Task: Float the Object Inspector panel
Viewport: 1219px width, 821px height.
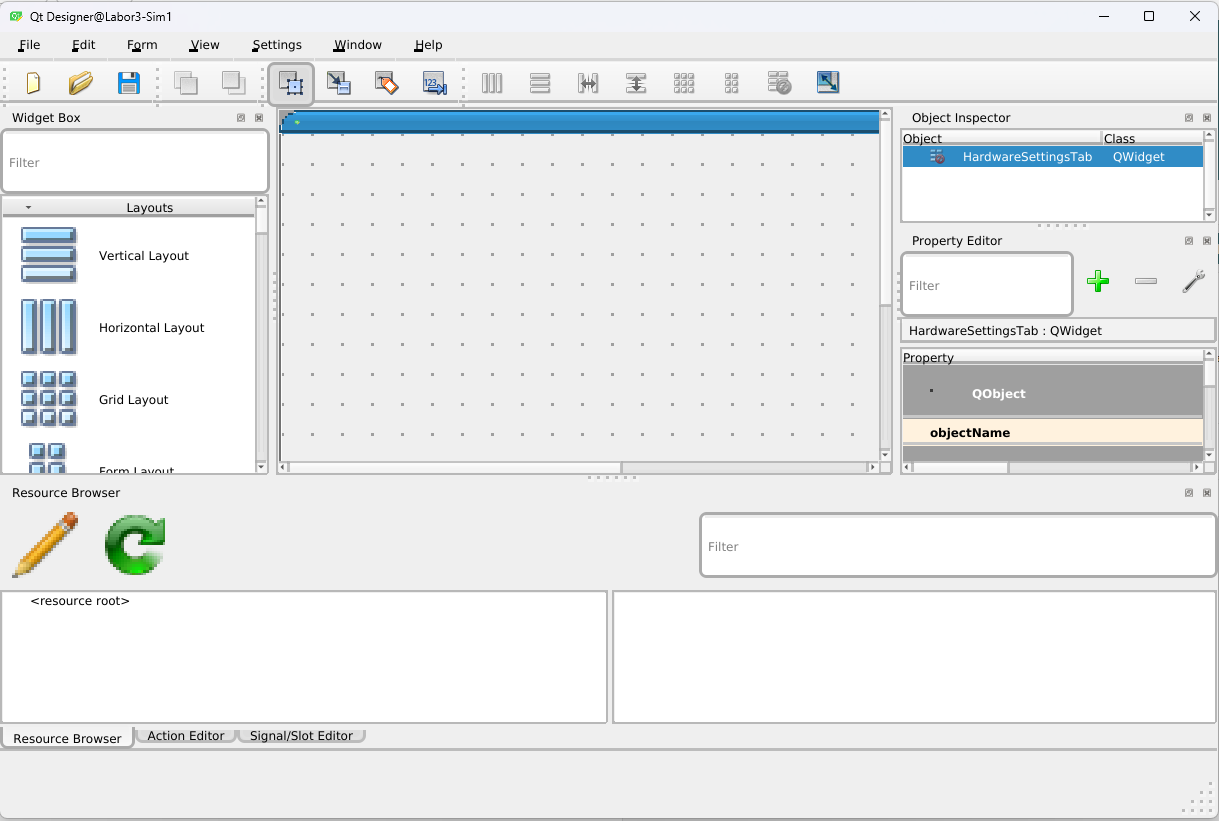Action: 1189,118
